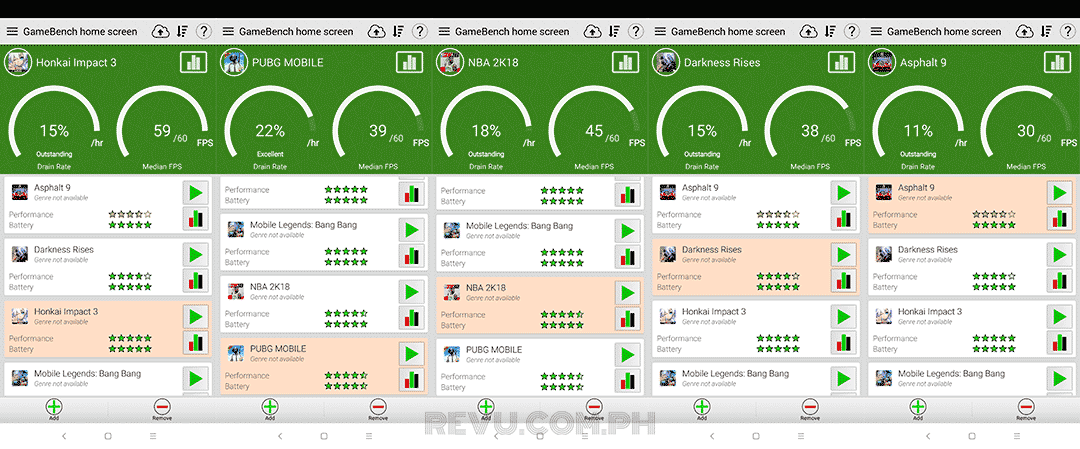Image resolution: width=1080 pixels, height=449 pixels.
Task: Launch Mobile Legends row on PUBG MOBILE screen
Action: (412, 230)
